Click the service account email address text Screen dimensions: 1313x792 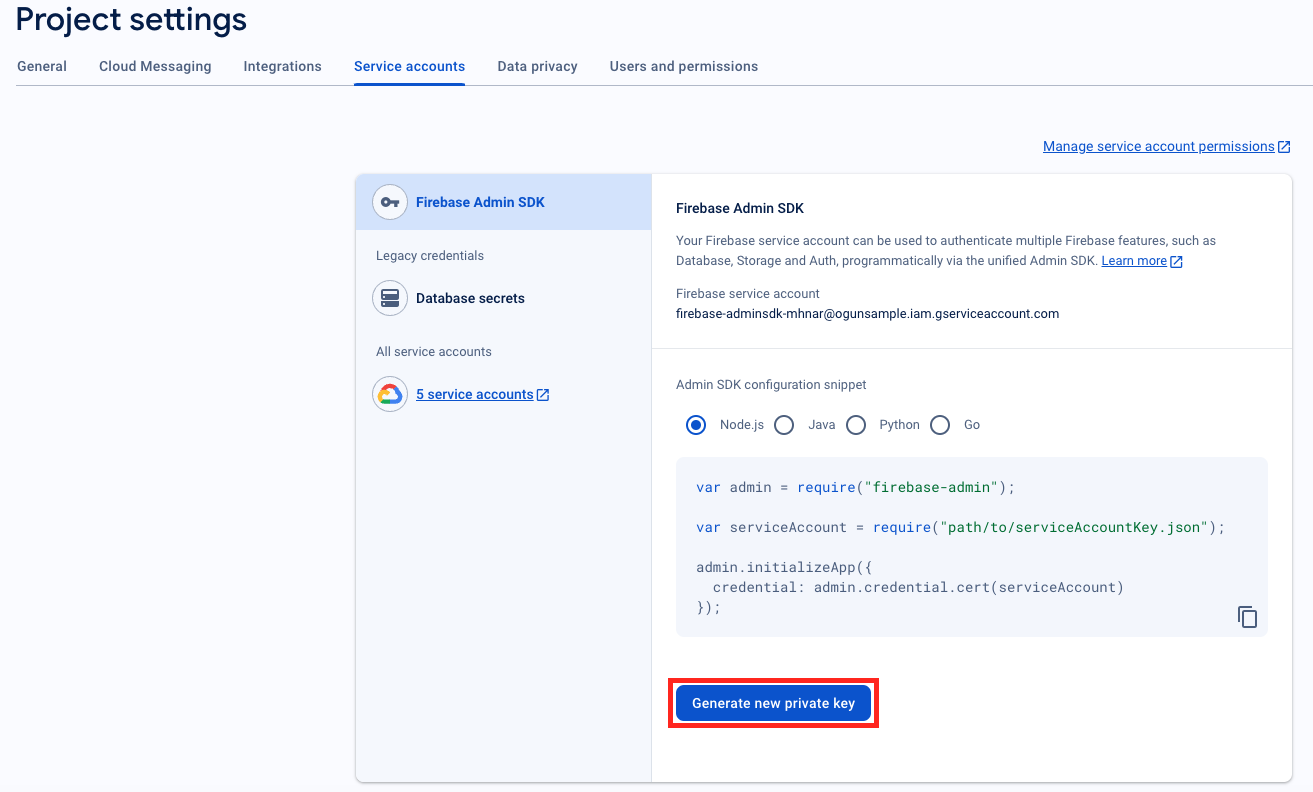click(x=867, y=313)
